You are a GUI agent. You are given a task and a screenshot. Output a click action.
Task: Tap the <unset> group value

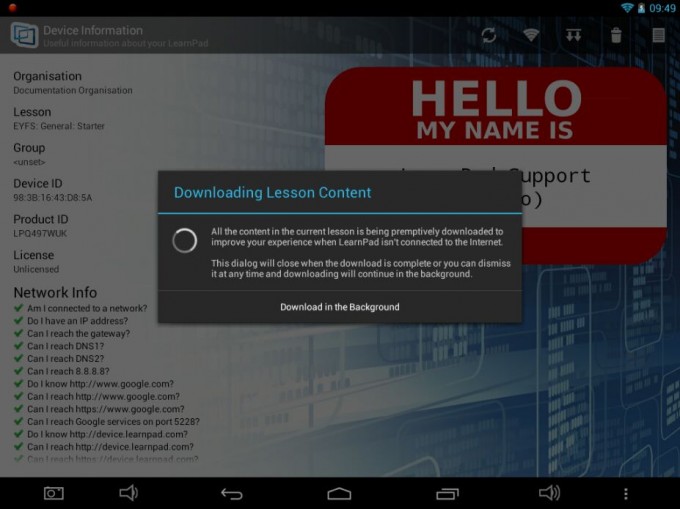29,162
